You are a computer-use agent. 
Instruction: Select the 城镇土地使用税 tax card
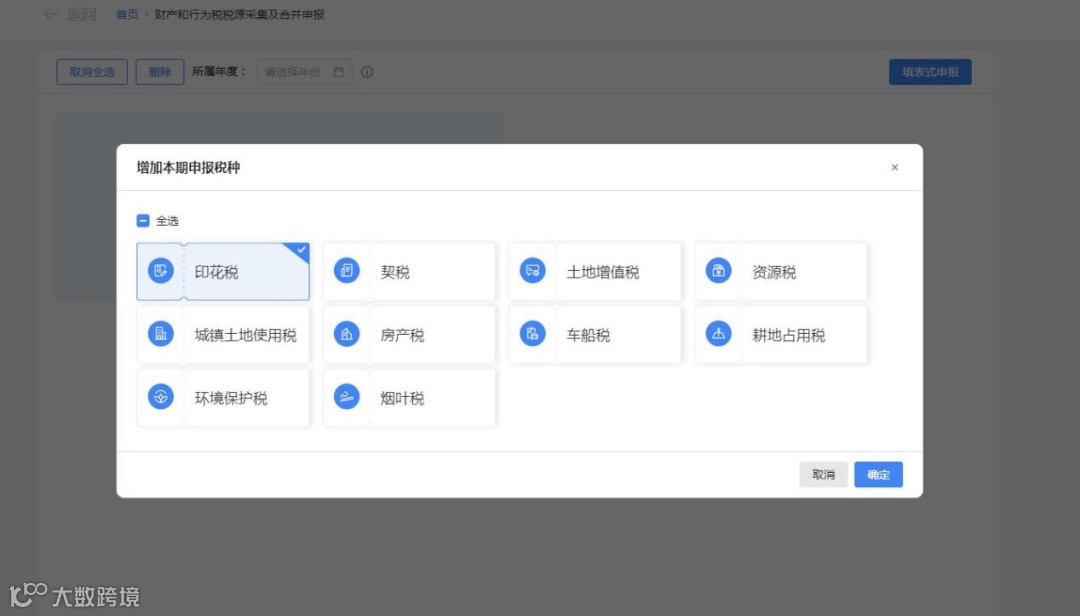(223, 335)
